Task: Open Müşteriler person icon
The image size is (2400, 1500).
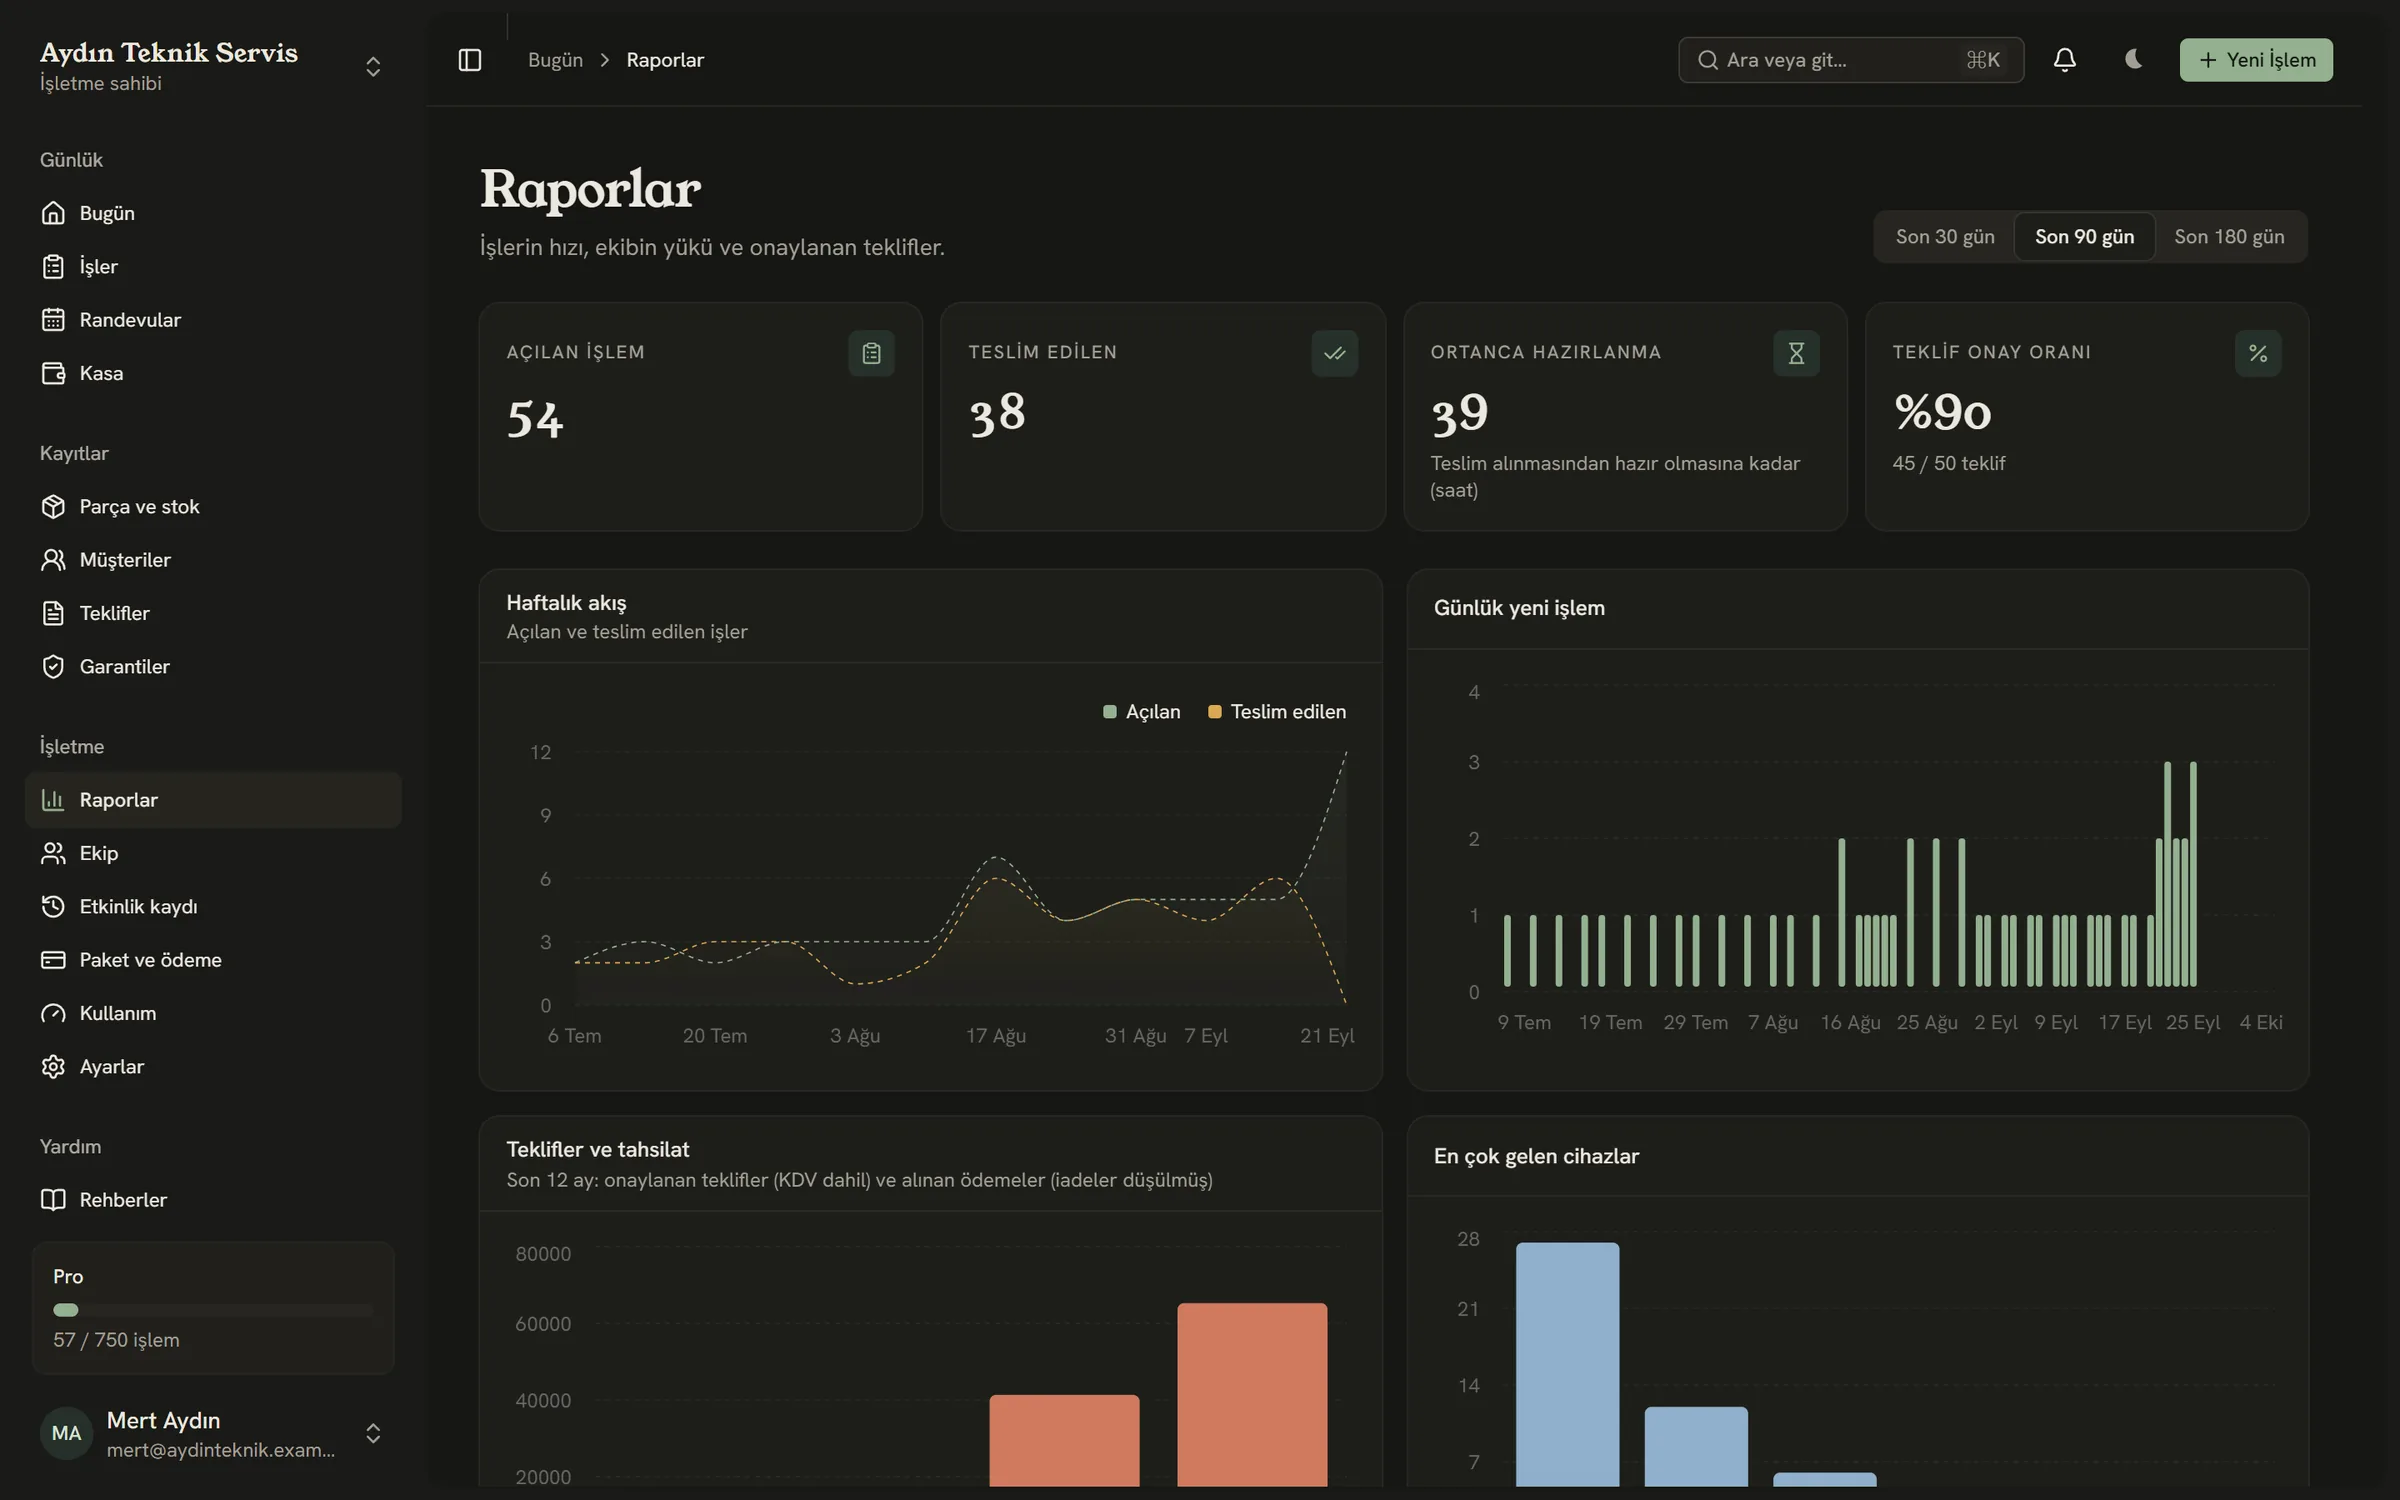Action: tap(53, 560)
